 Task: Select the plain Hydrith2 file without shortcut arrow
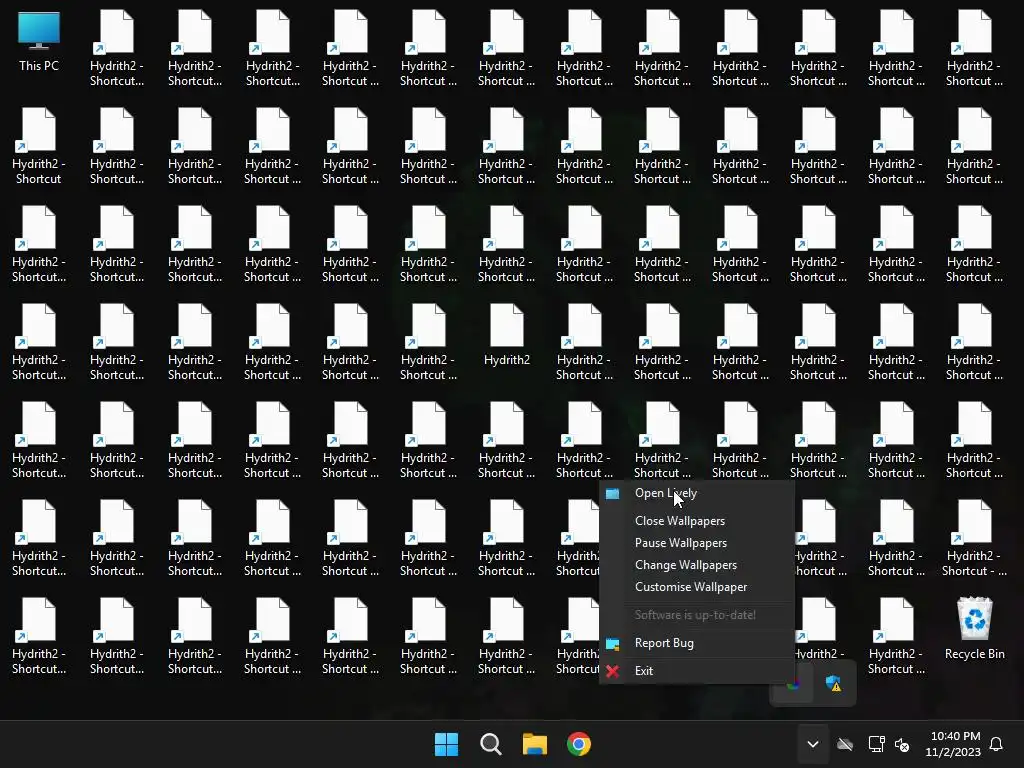pos(507,334)
